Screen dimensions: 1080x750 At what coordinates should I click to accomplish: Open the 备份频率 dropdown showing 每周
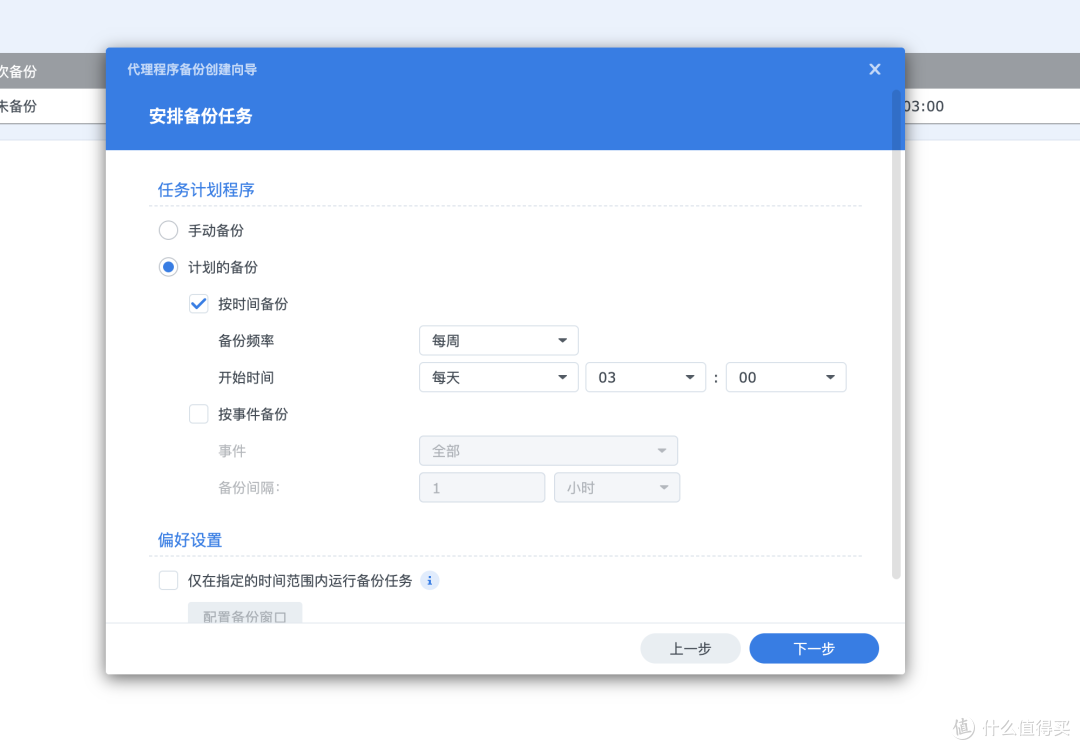coord(499,340)
